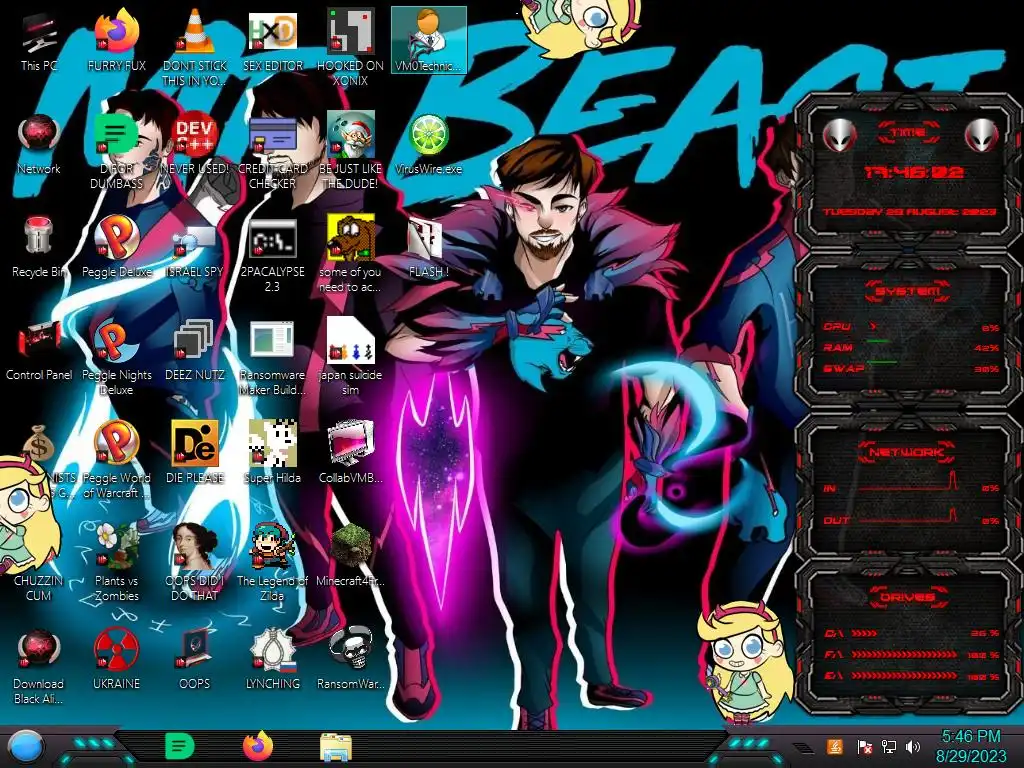This screenshot has height=768, width=1024.
Task: Launch the Firefox desktop shortcut icon
Action: (x=116, y=31)
